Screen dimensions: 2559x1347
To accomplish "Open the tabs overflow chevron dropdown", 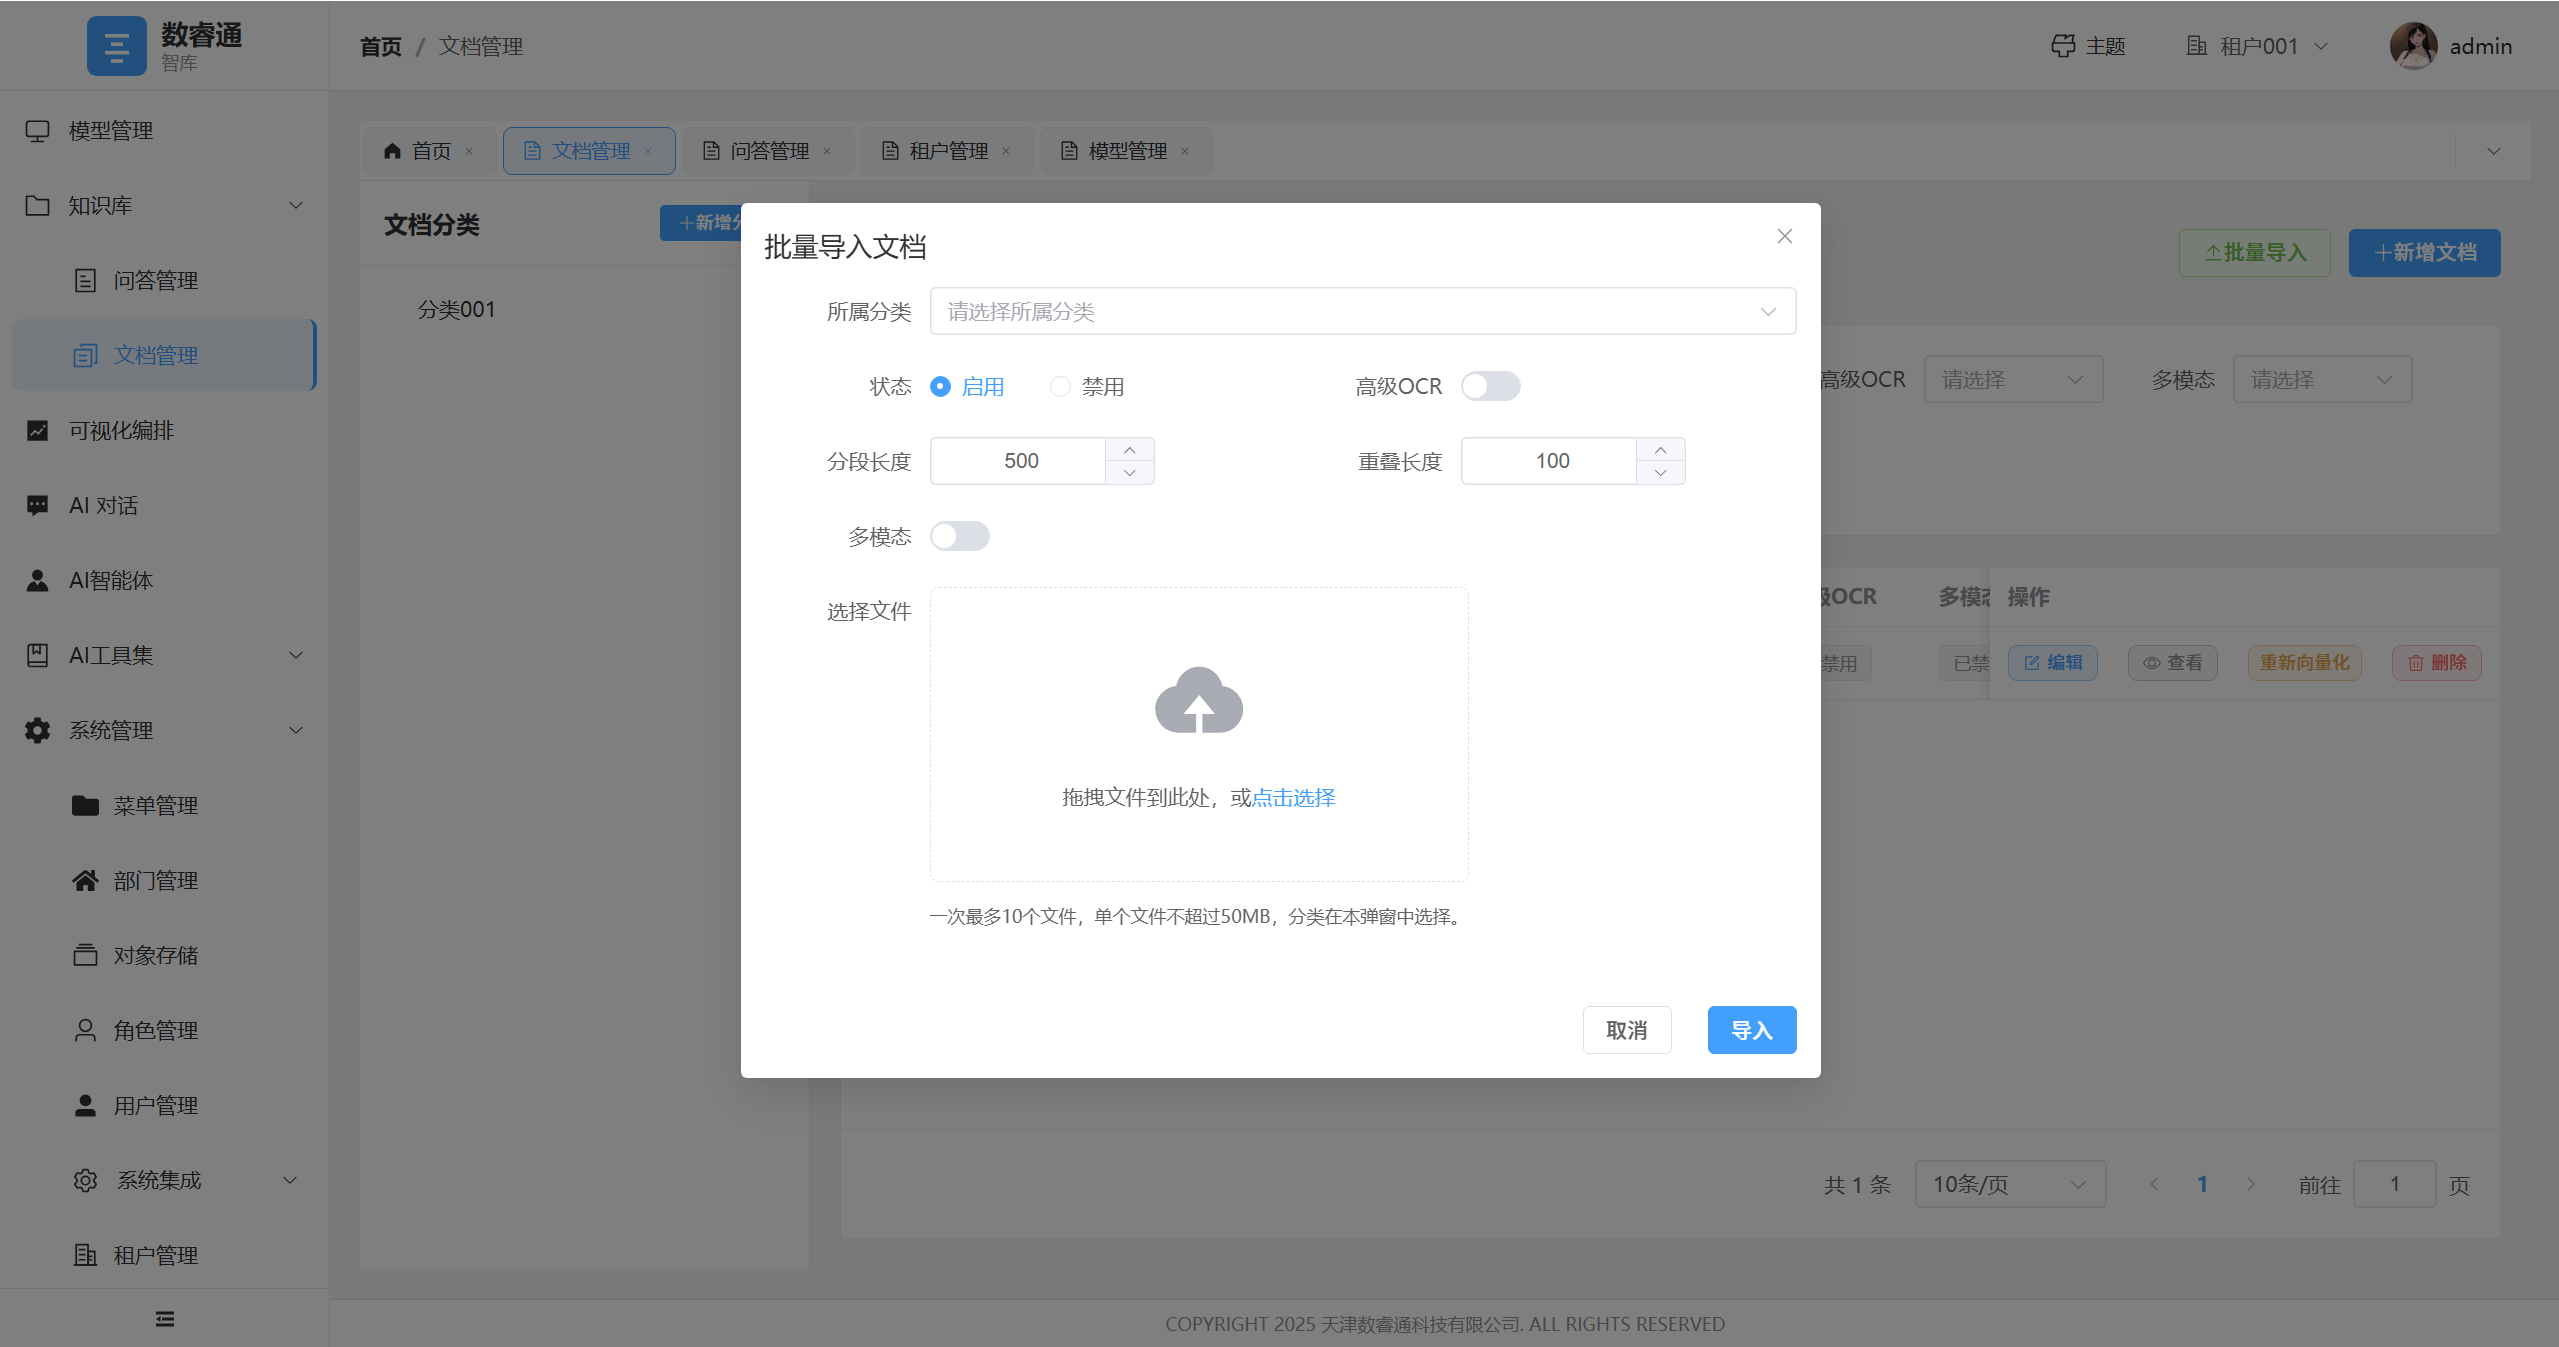I will [2494, 152].
